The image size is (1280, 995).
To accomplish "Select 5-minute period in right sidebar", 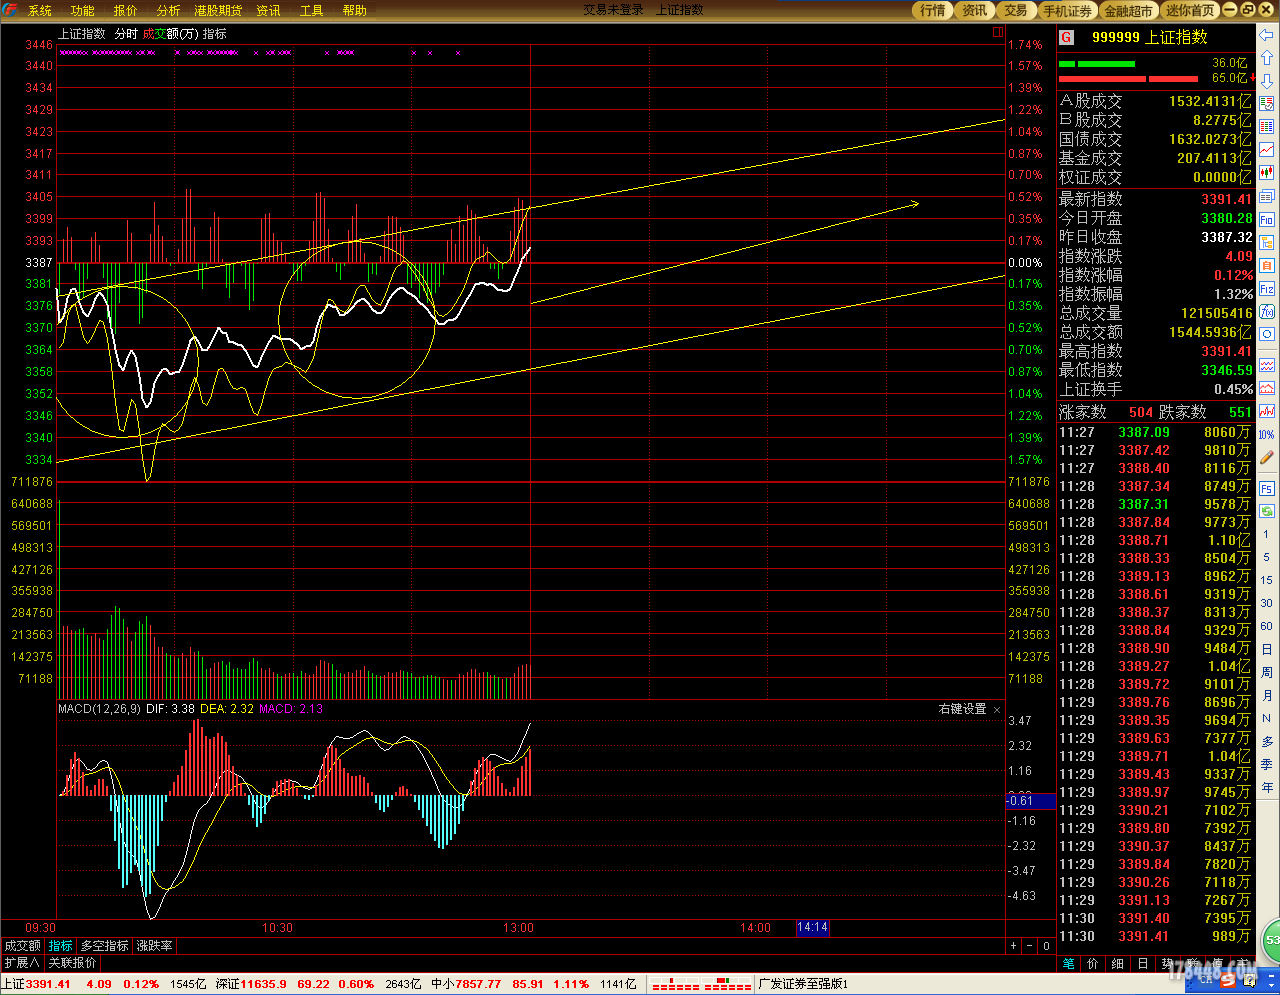I will [x=1266, y=558].
